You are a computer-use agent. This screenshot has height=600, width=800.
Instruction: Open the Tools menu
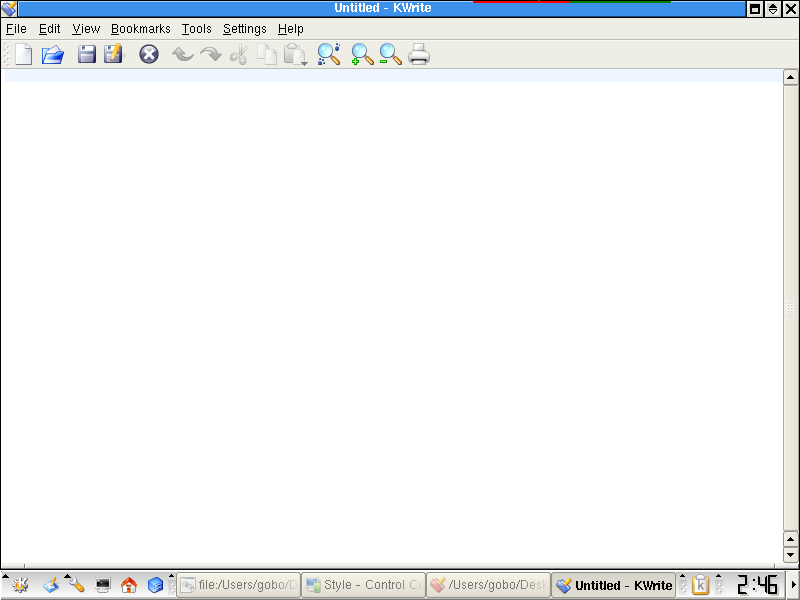196,29
